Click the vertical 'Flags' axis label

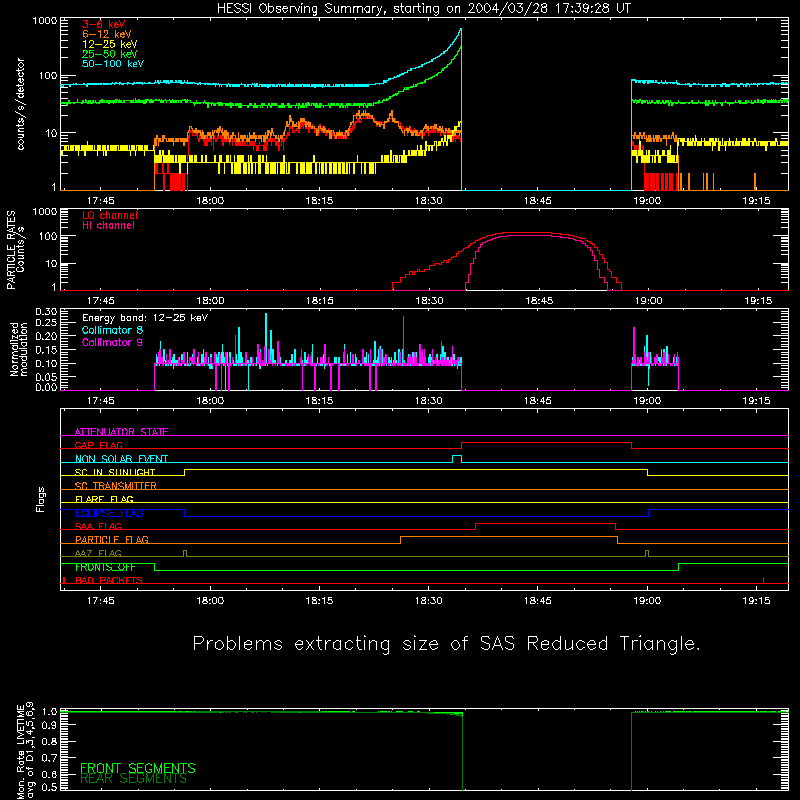coord(40,499)
